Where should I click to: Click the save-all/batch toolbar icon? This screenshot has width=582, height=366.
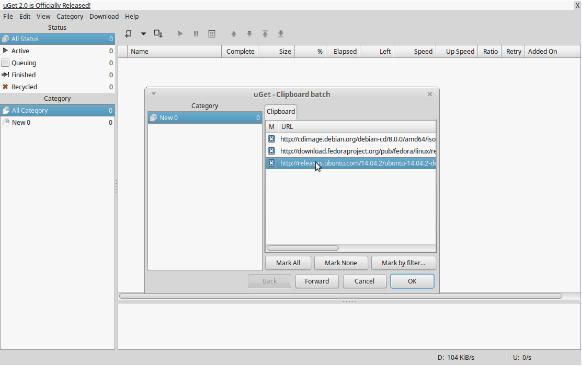pos(158,34)
